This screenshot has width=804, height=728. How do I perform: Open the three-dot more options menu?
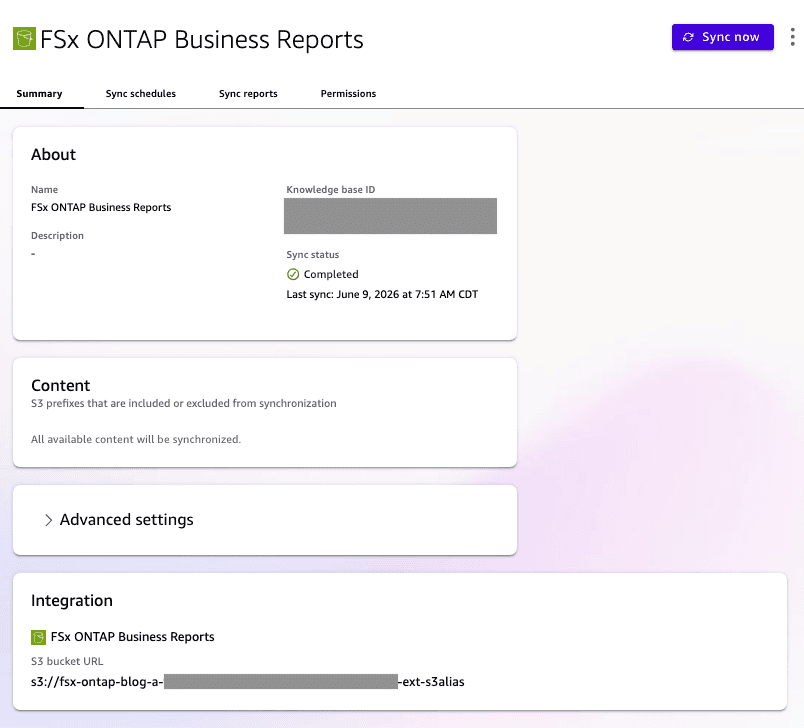tap(792, 37)
